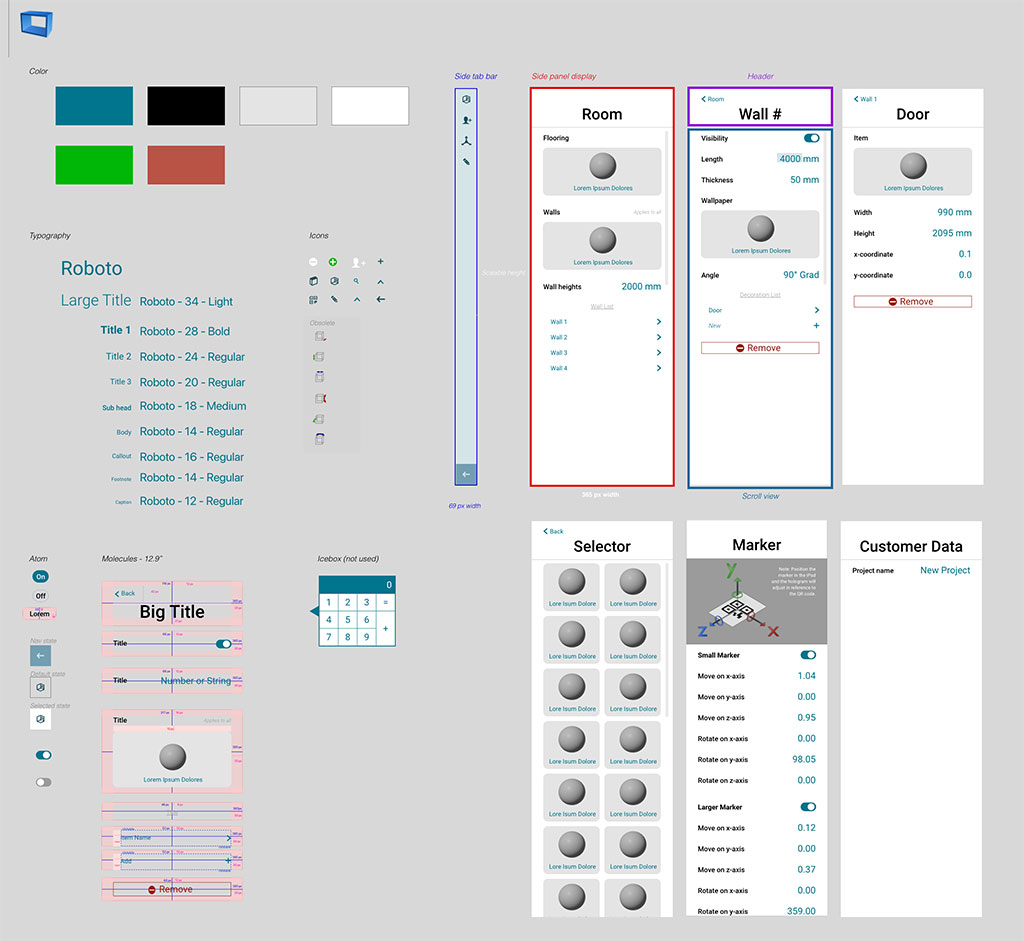Screen dimensions: 1024x941
Task: Select the add-person icon in the side tab bar
Action: coord(465,120)
